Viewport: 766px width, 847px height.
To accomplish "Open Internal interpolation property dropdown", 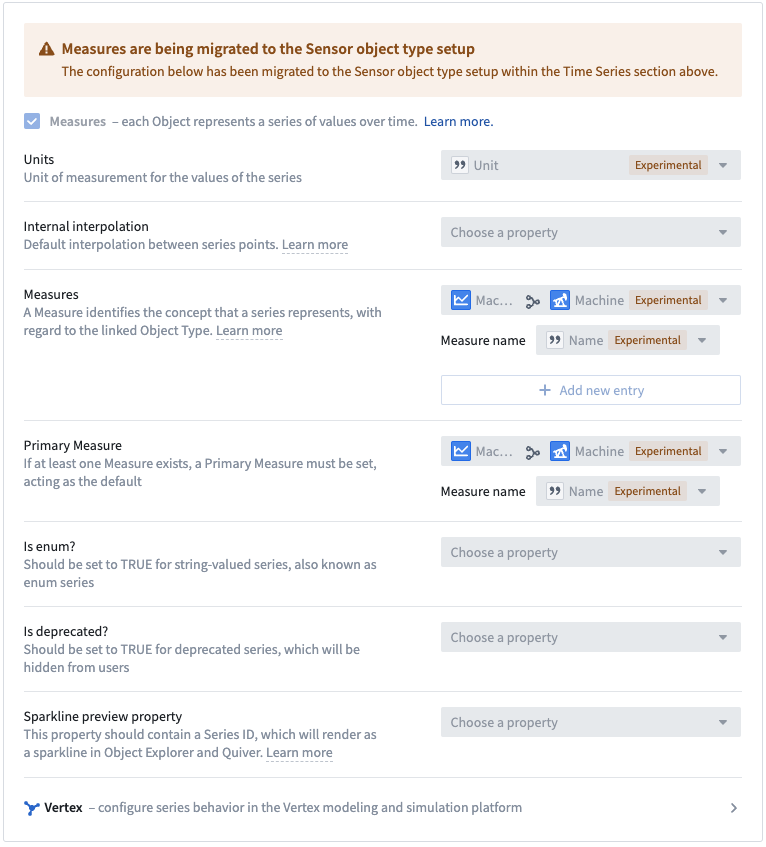I will click(x=590, y=232).
